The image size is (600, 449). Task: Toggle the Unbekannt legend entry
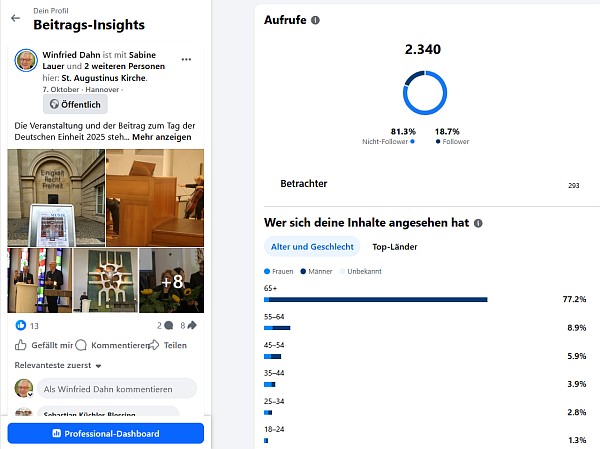pyautogui.click(x=361, y=271)
